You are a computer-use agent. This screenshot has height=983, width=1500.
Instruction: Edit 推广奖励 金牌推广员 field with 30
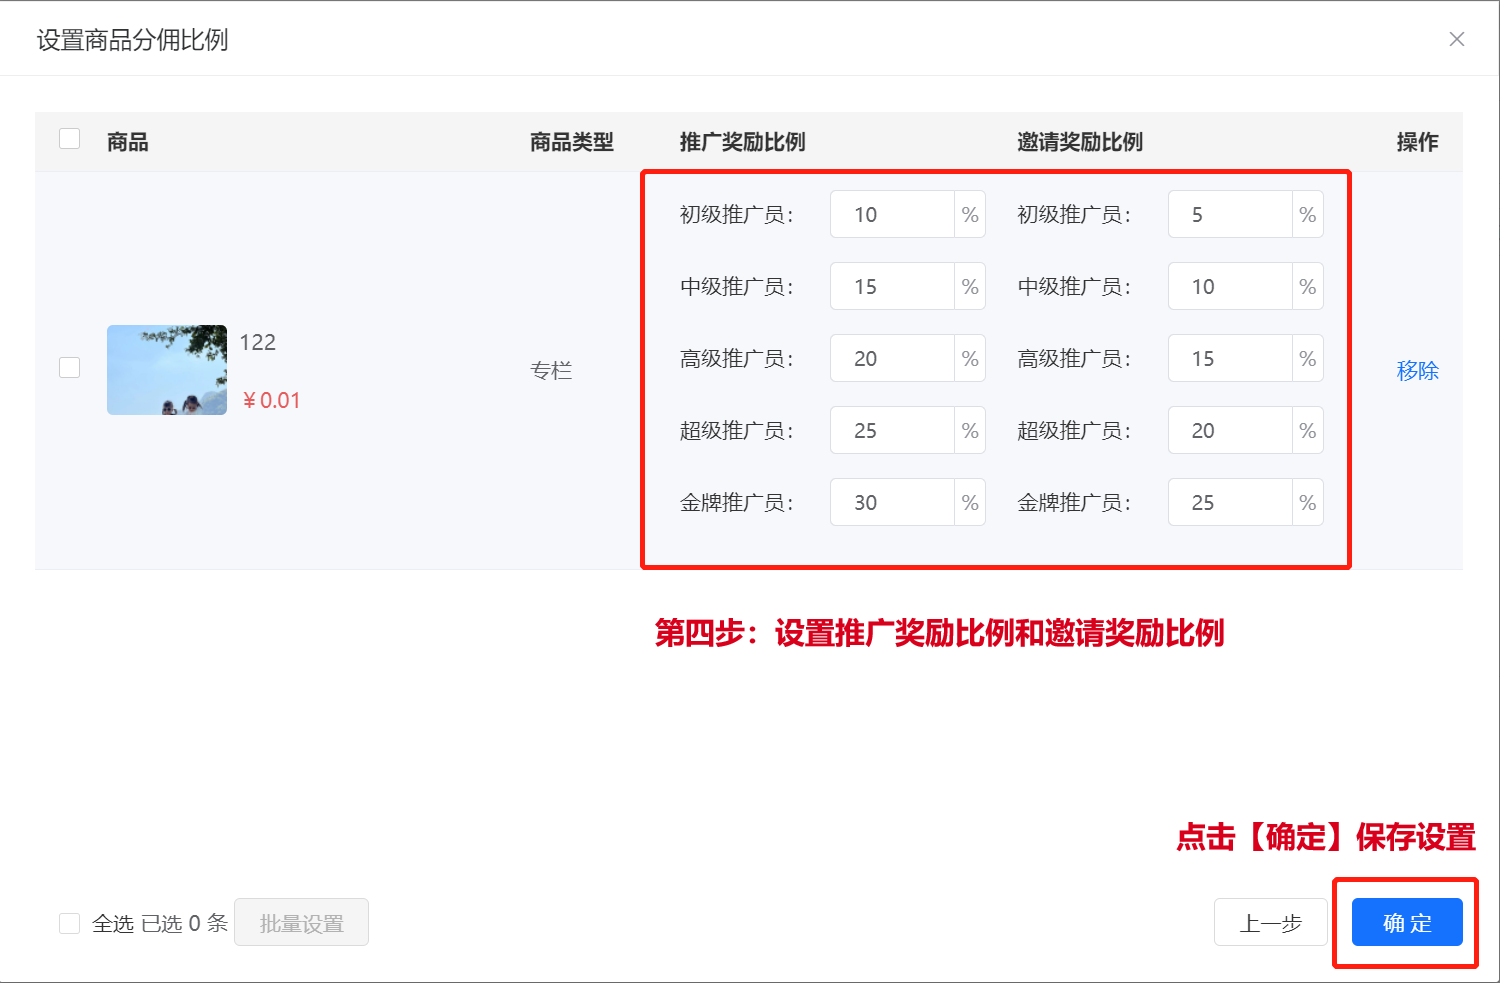point(892,502)
